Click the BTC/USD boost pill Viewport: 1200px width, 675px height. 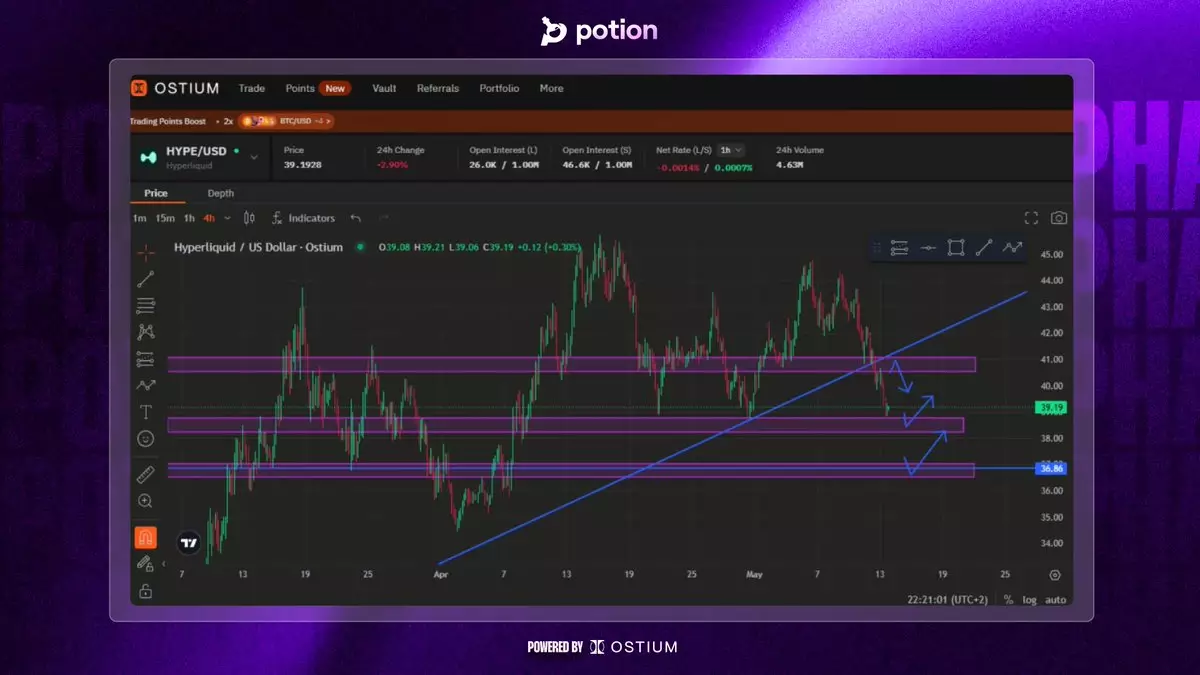[x=285, y=121]
